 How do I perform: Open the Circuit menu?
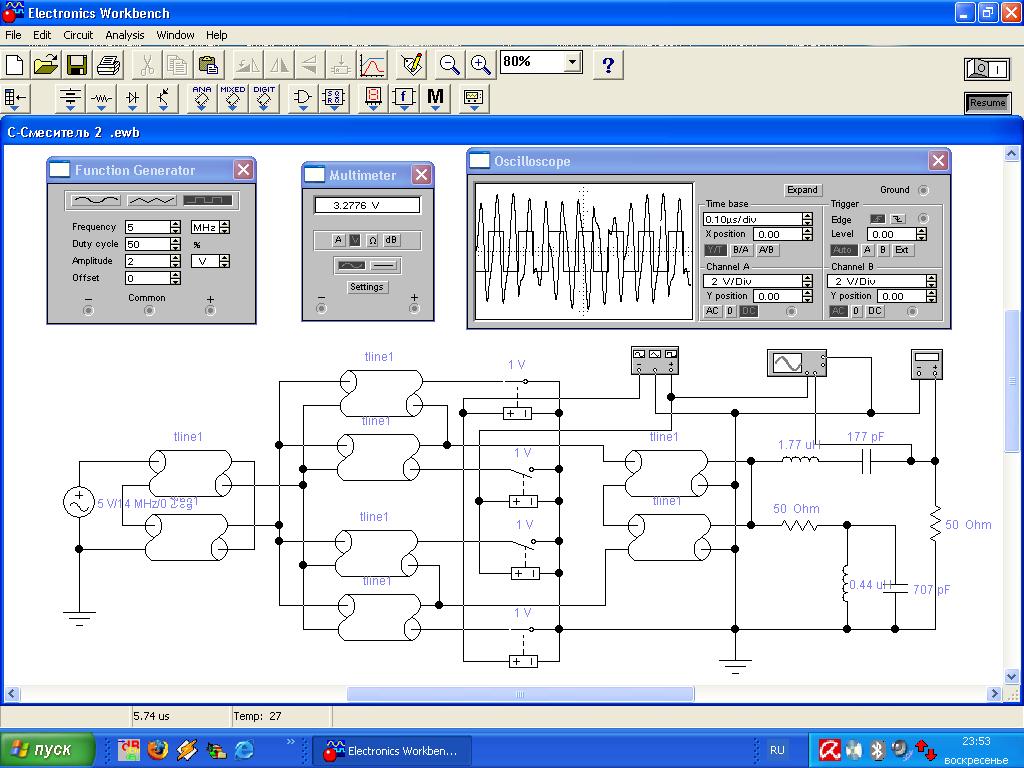tap(78, 35)
